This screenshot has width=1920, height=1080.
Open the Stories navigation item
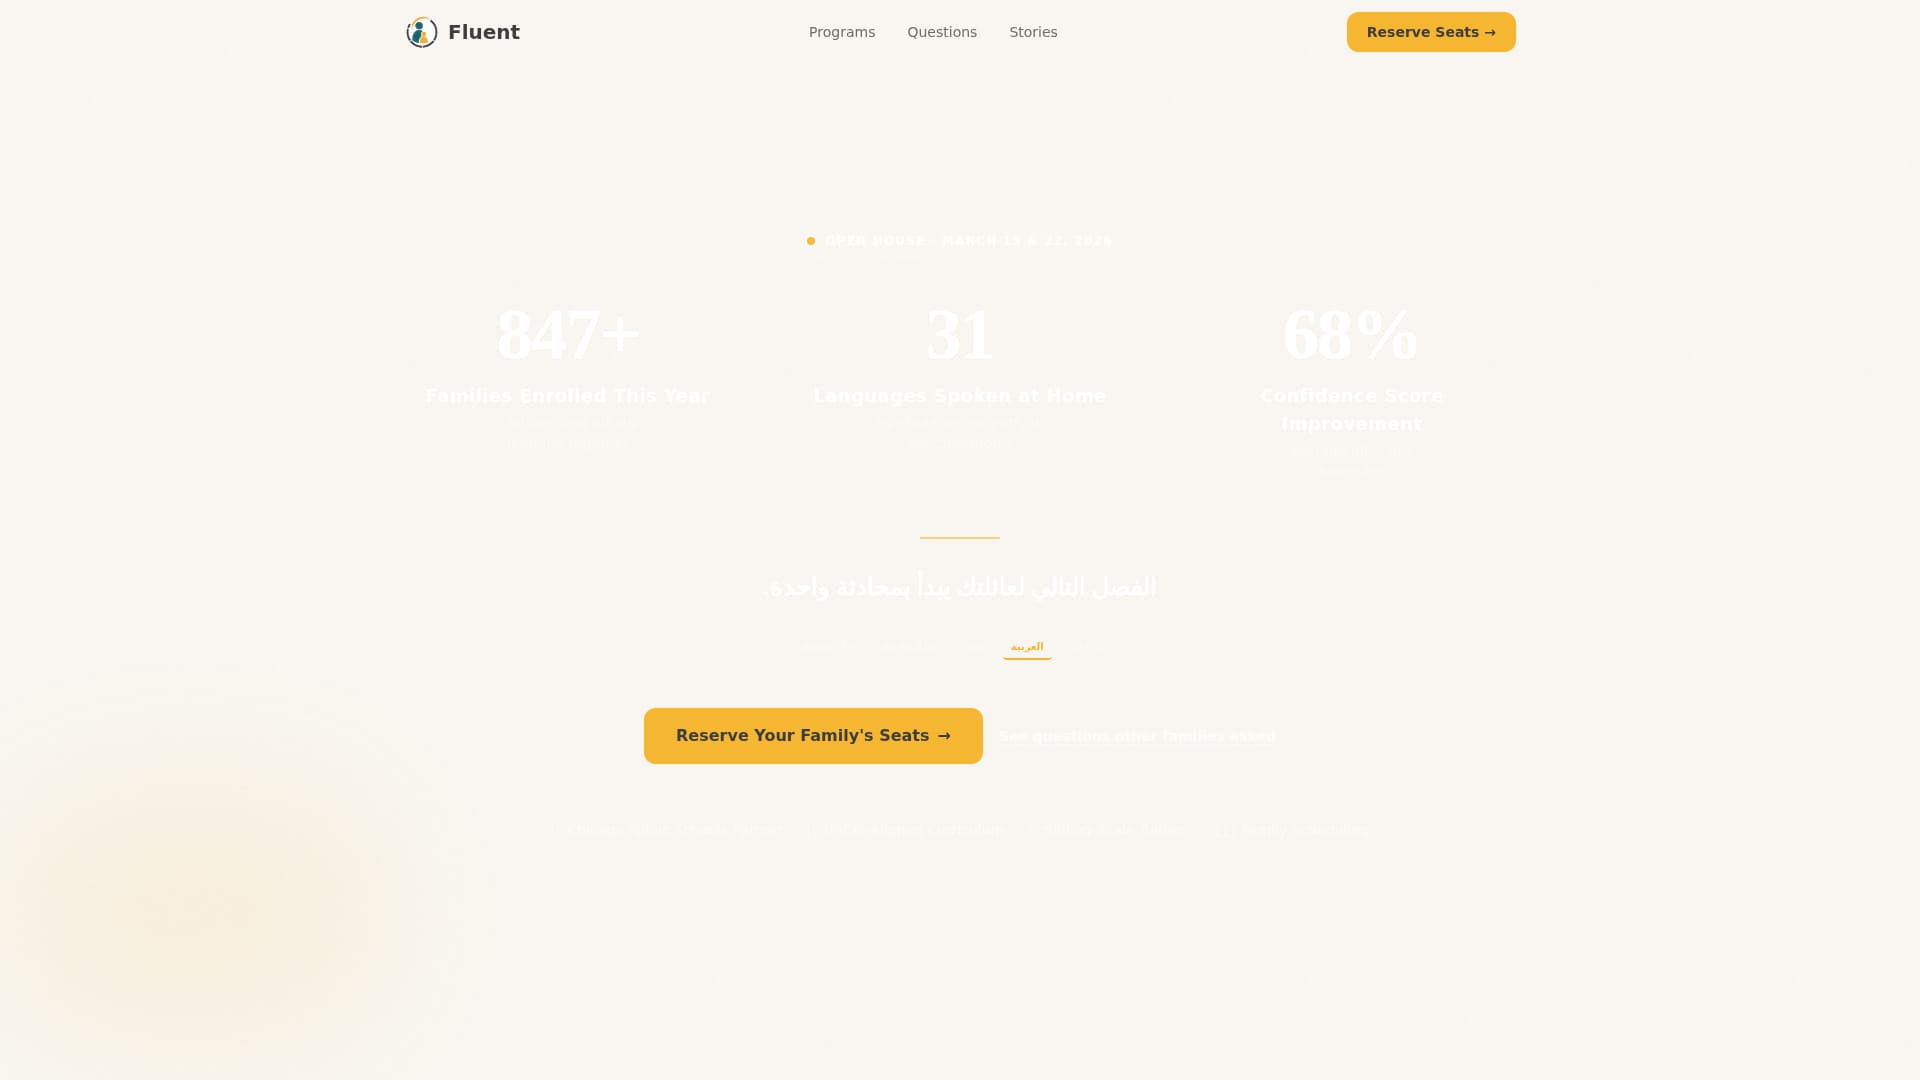pos(1033,31)
